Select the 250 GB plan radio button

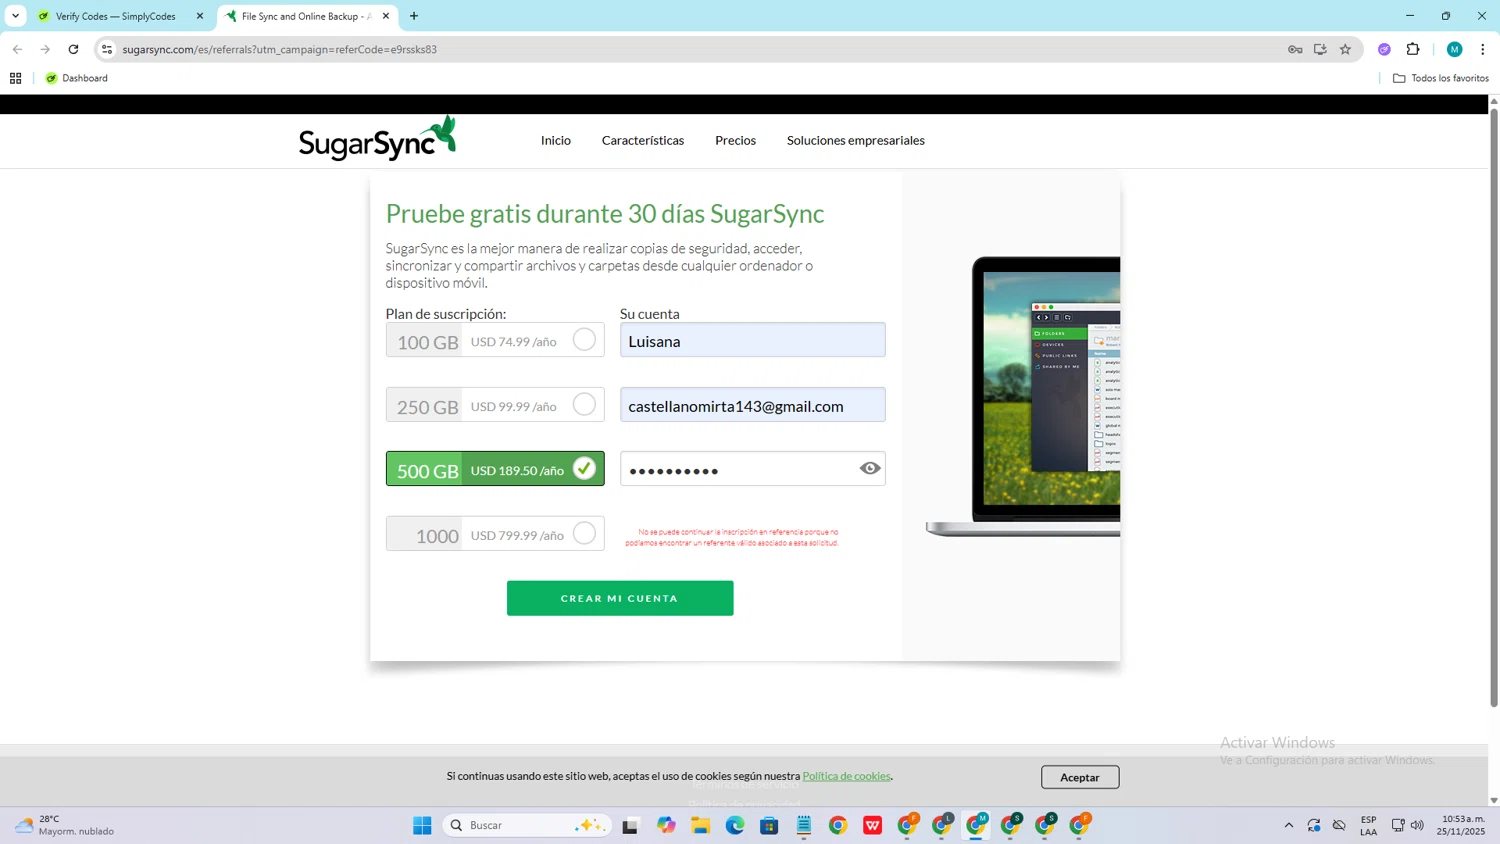pyautogui.click(x=584, y=404)
